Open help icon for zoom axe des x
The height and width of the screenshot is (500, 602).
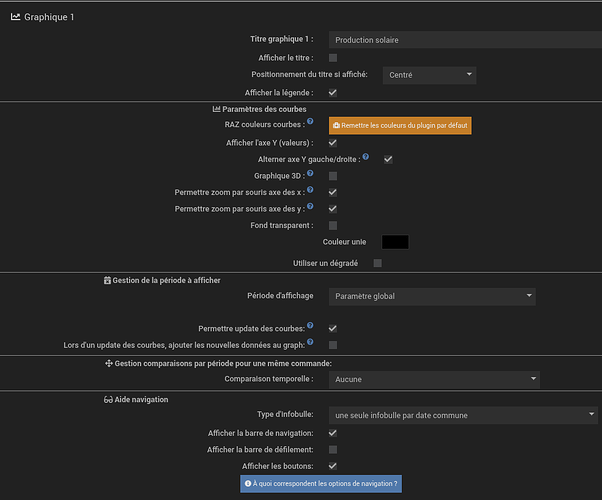(x=310, y=190)
